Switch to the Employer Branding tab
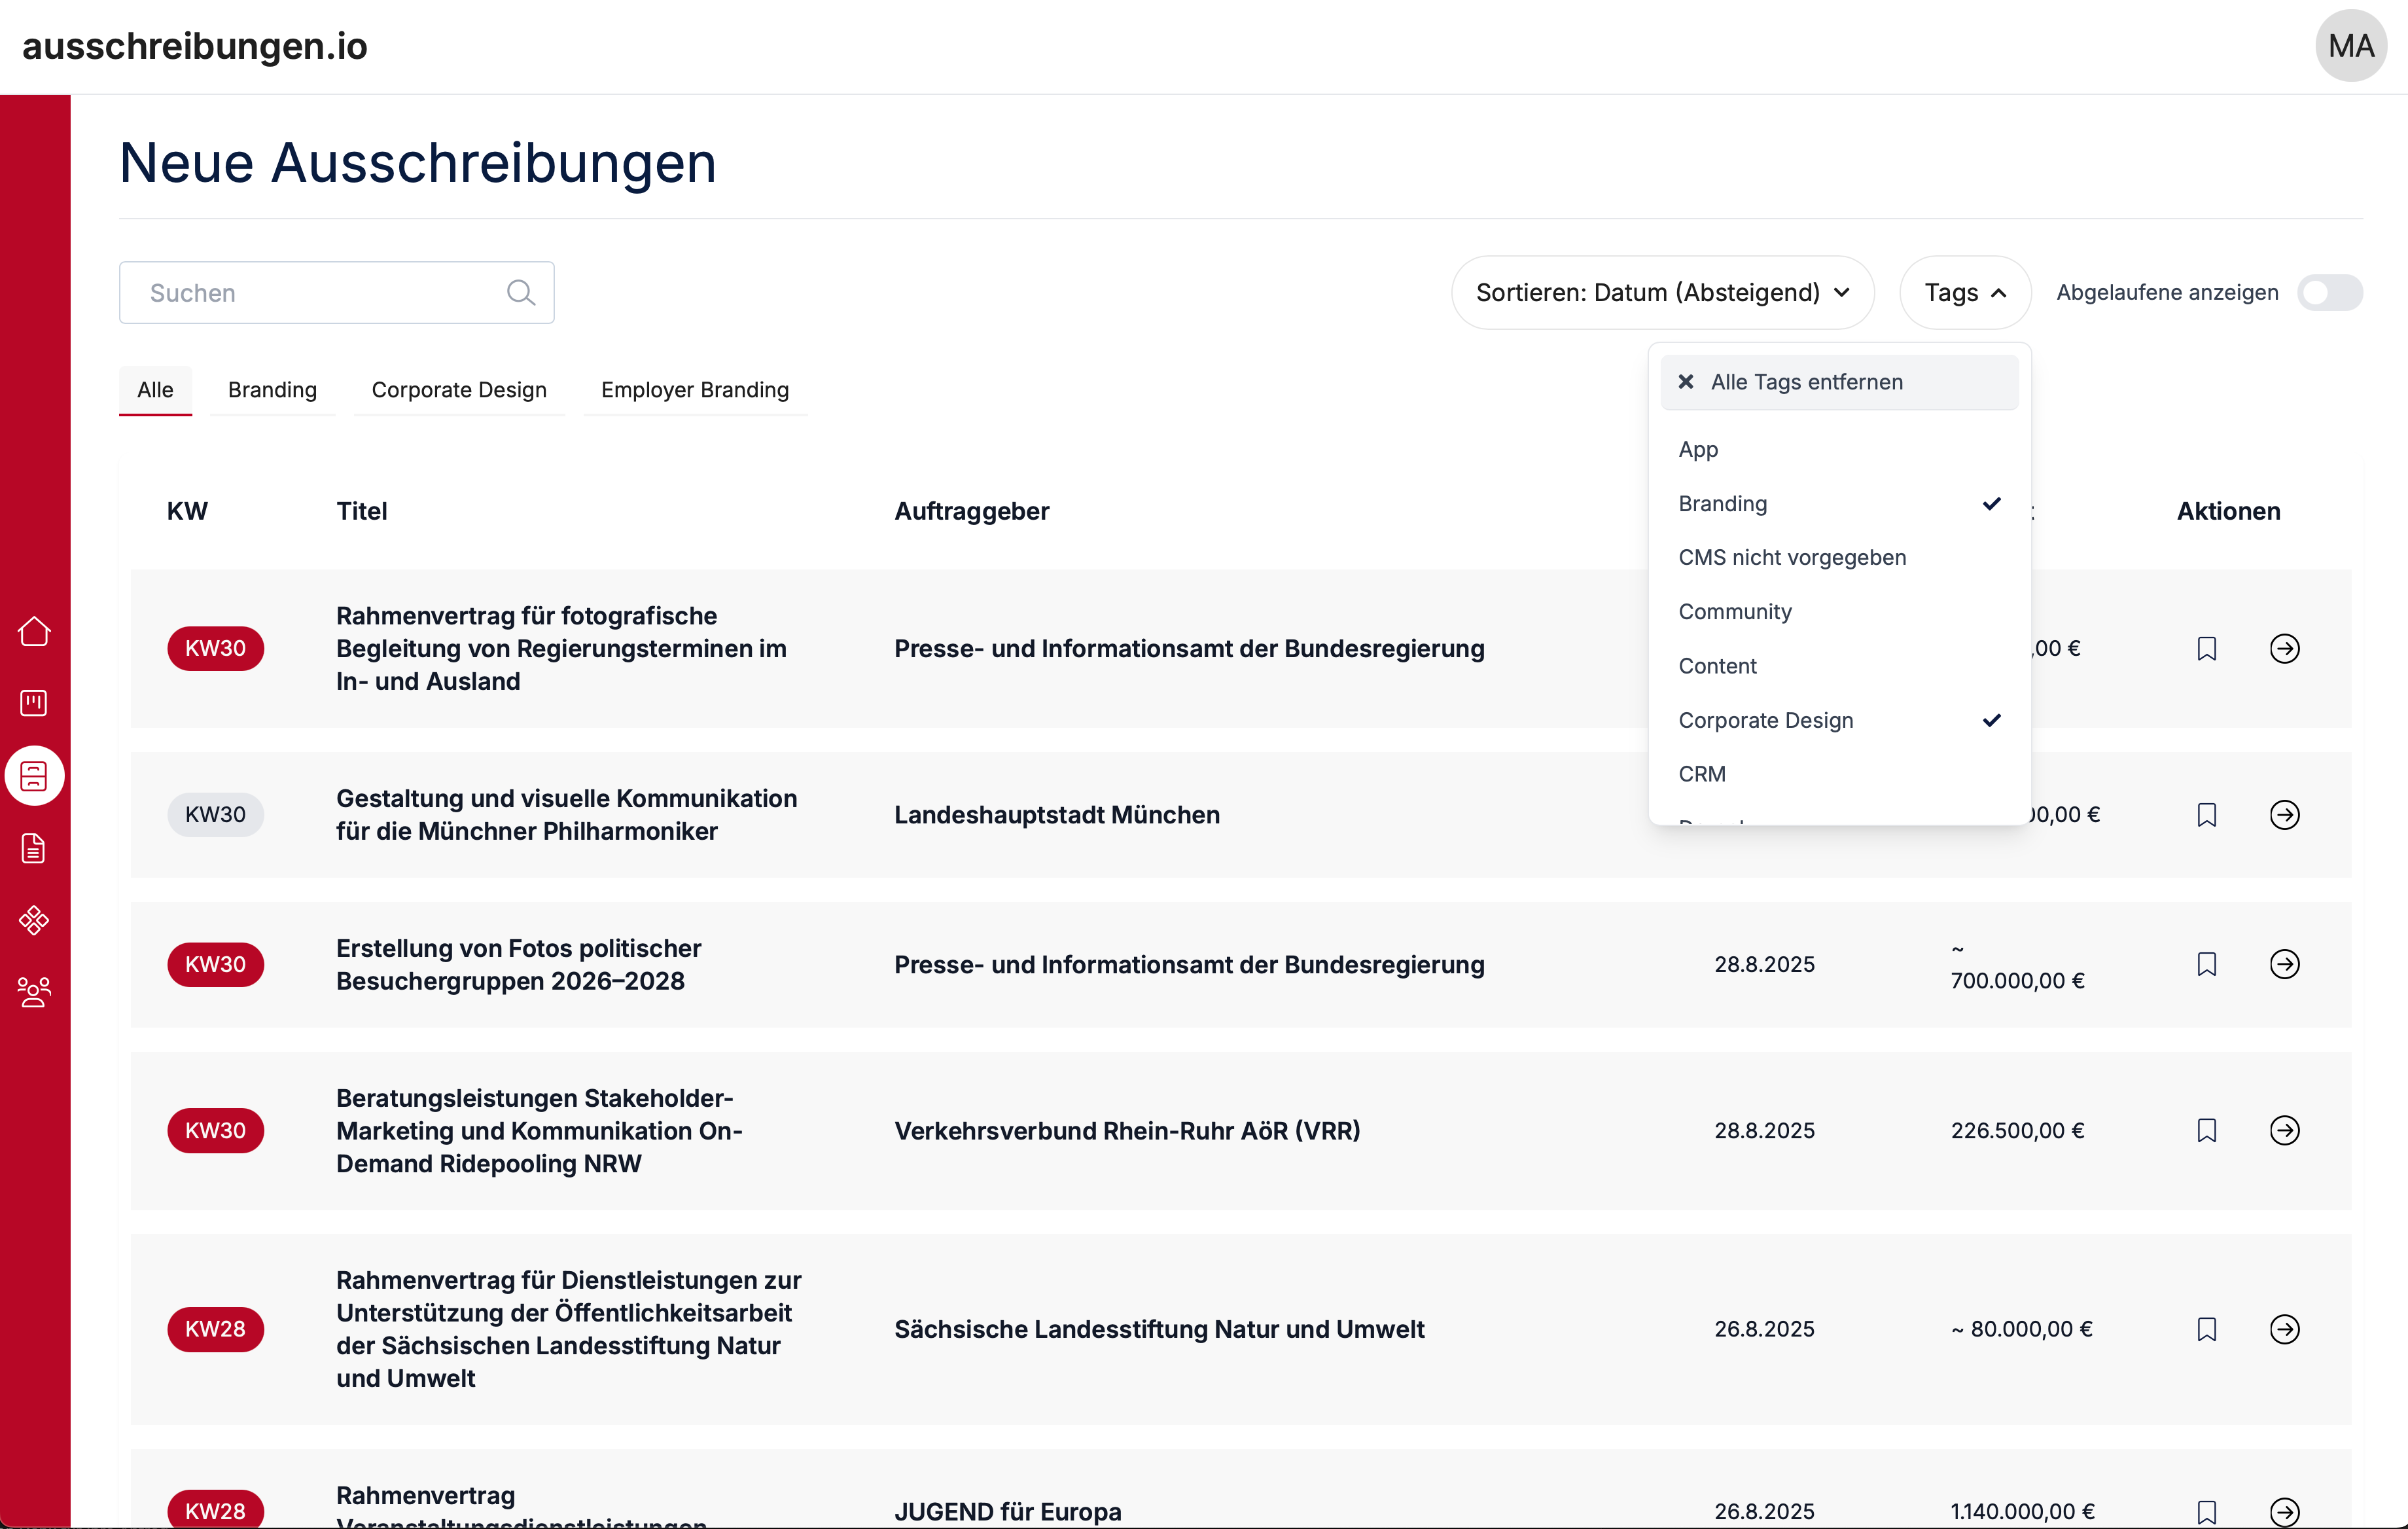The width and height of the screenshot is (2408, 1529). pos(694,390)
